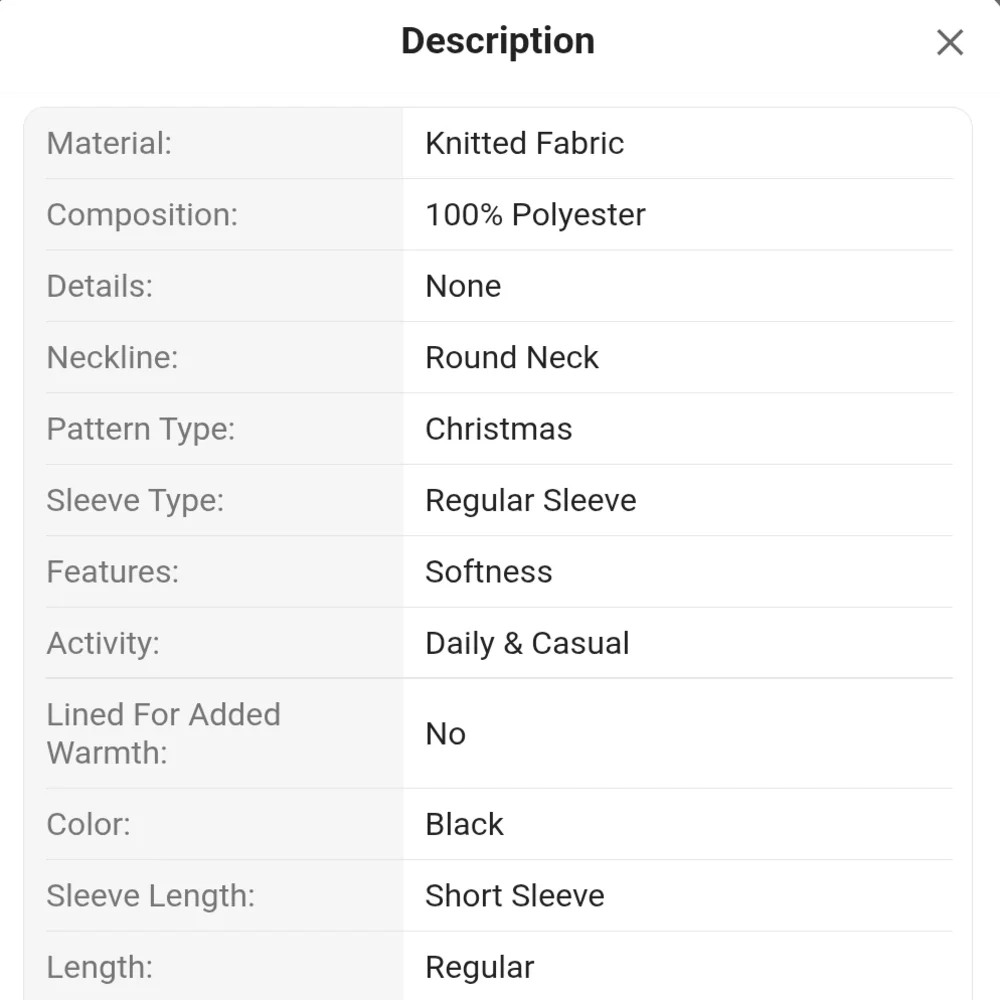The image size is (1000, 1000).
Task: Close the Description panel
Action: [949, 42]
